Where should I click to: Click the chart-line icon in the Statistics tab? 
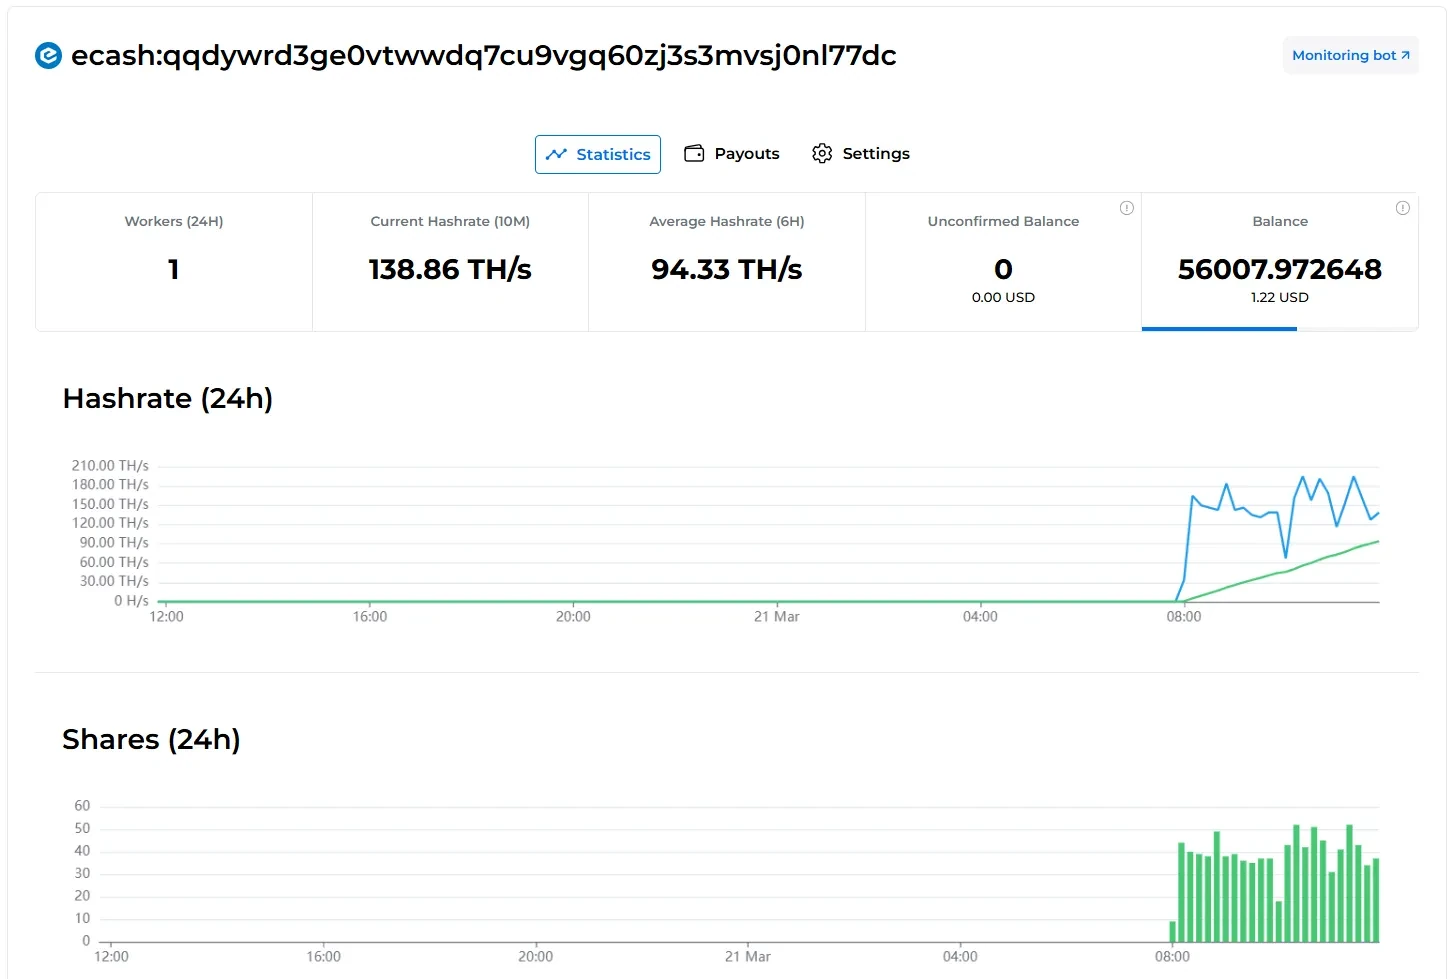pos(556,154)
